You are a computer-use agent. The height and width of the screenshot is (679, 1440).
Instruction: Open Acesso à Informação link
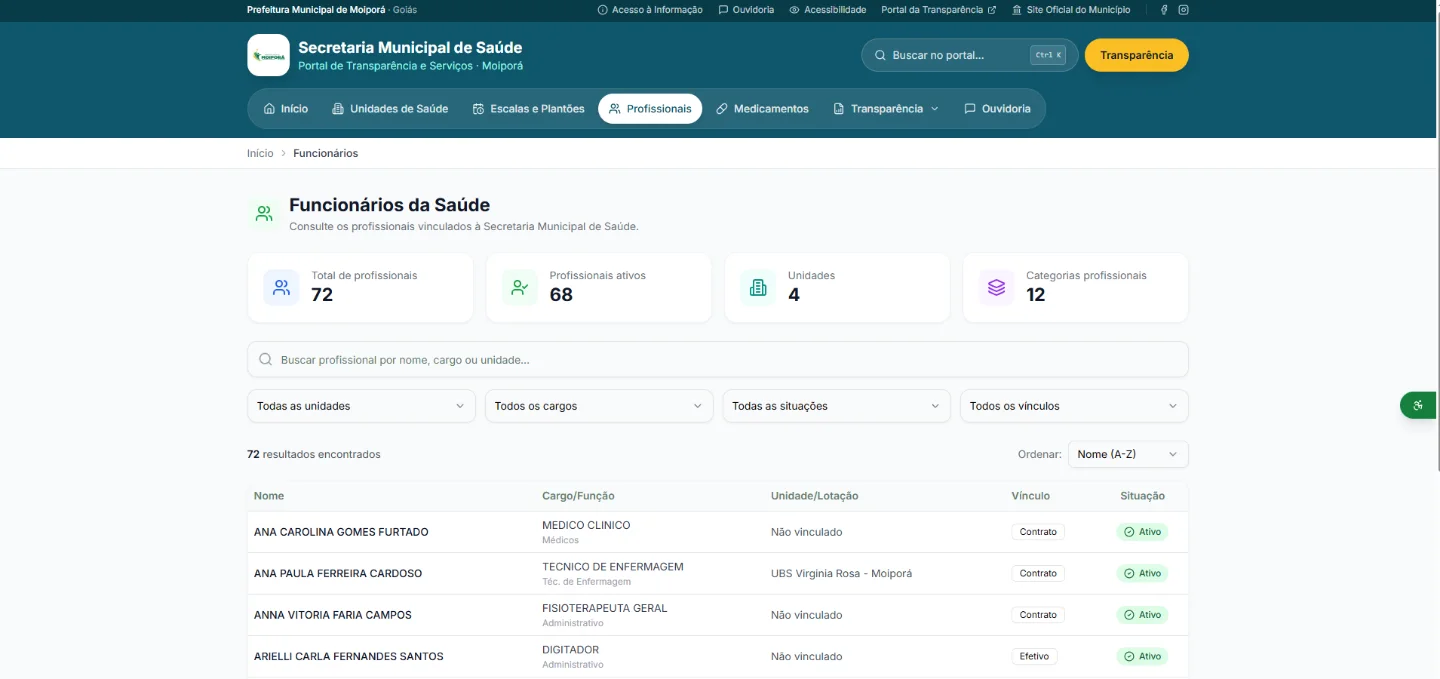tap(650, 10)
